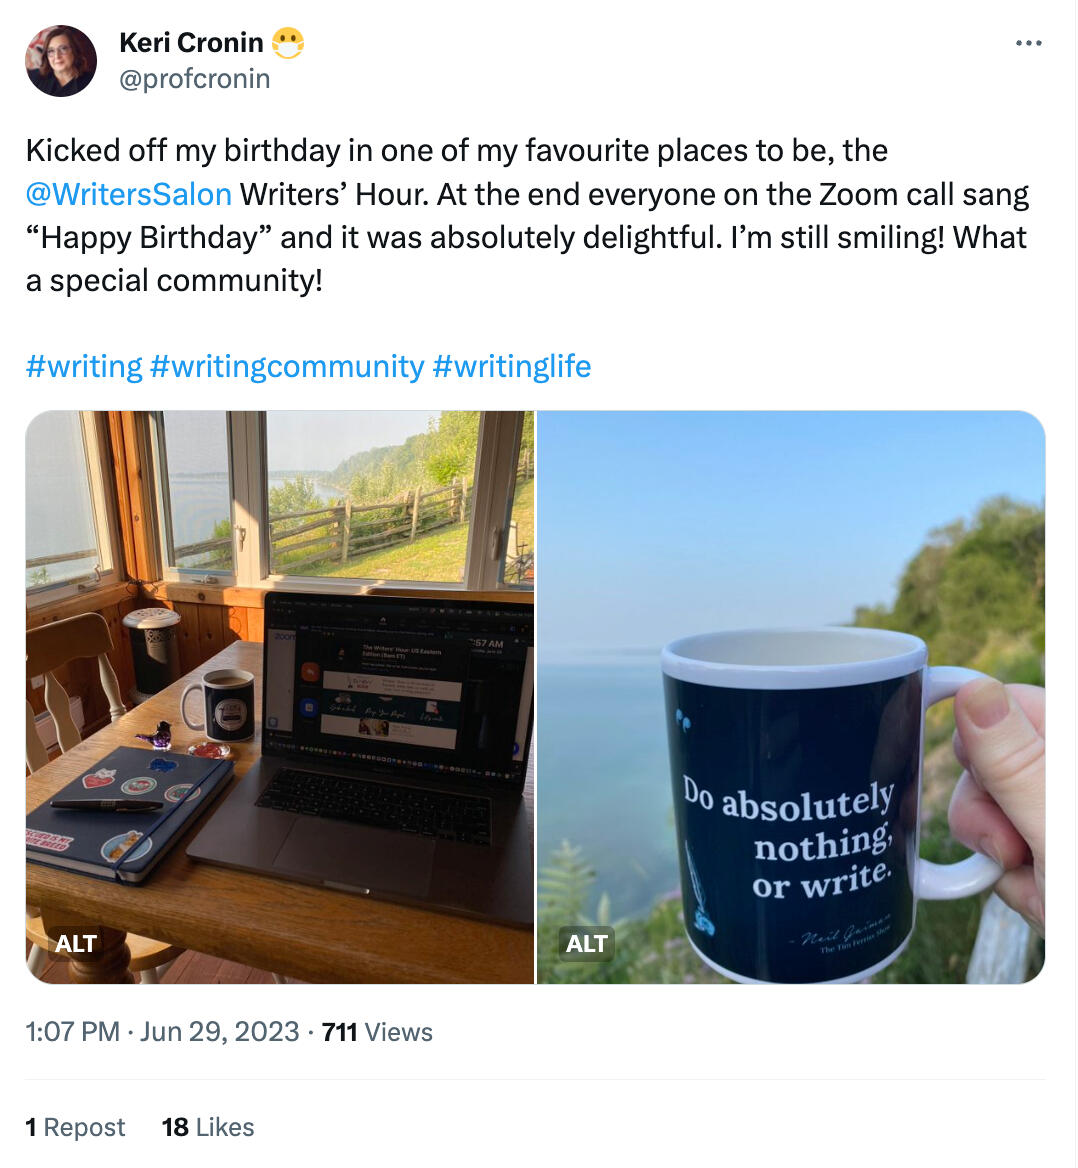The height and width of the screenshot is (1168, 1078).
Task: Click the Keri Cronin display name
Action: coord(191,43)
